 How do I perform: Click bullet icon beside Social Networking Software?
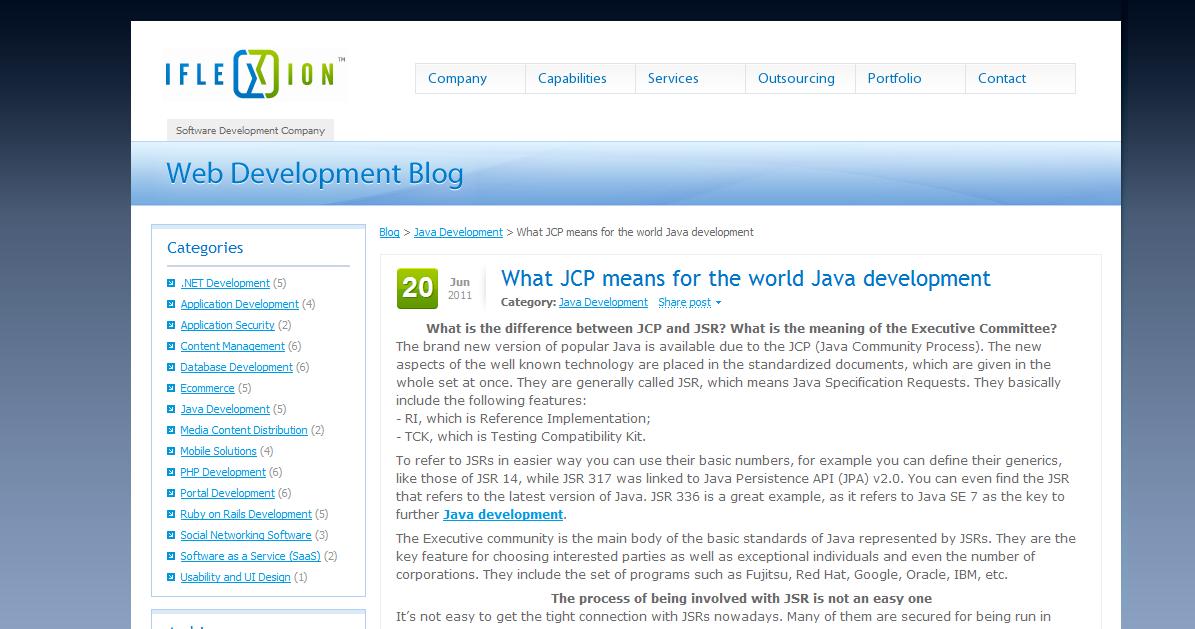[171, 534]
